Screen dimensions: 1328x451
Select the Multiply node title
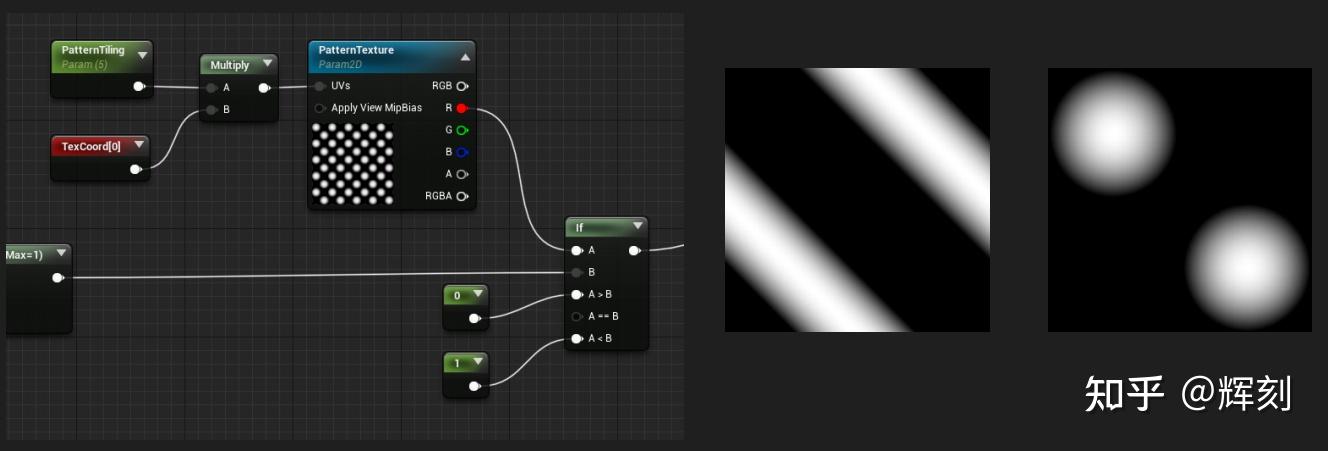point(230,65)
